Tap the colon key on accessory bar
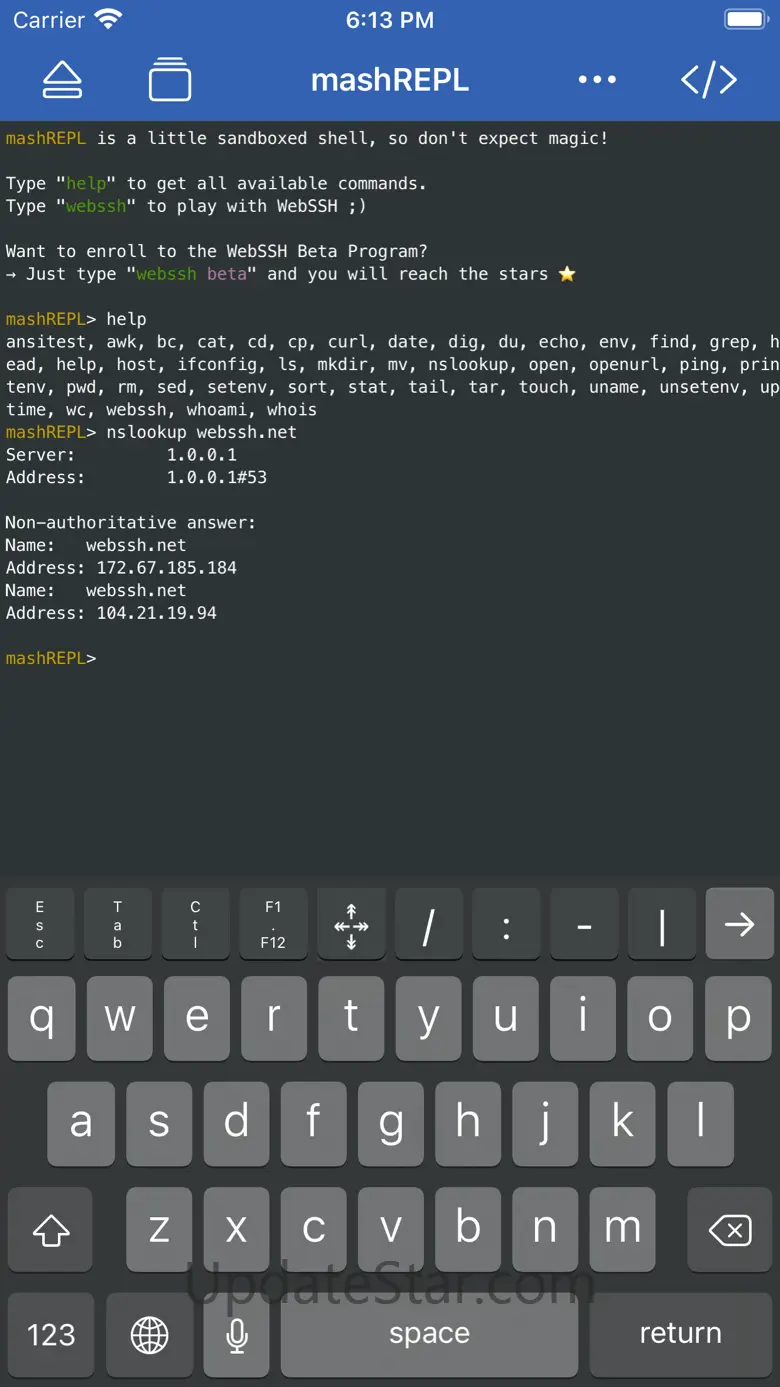Viewport: 780px width, 1387px height. tap(506, 925)
